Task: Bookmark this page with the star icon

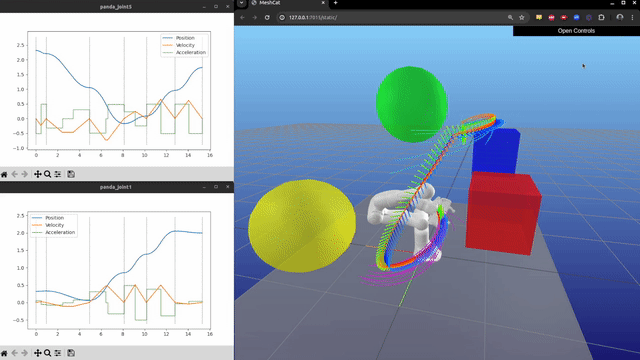Action: point(522,18)
